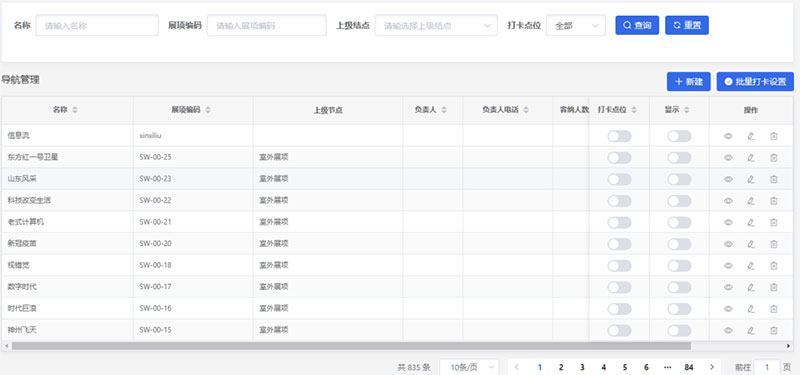800x375 pixels.
Task: Toggle 打卡点位 switch for 信息流
Action: click(619, 136)
